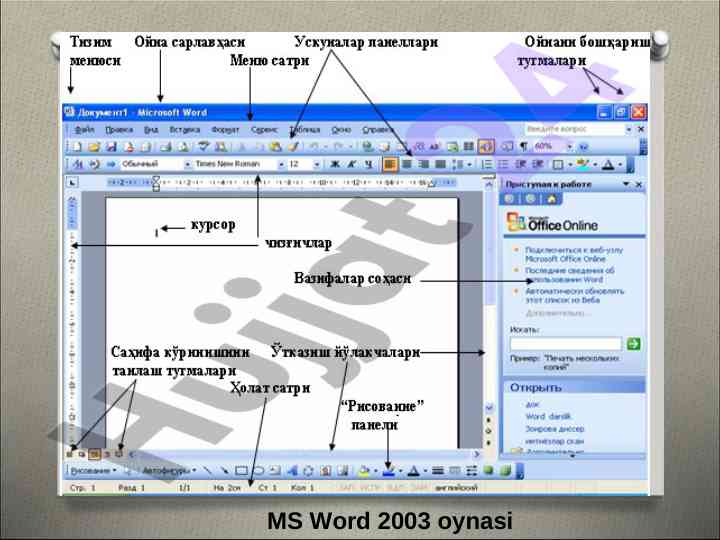Click the Автоматически обновлять этот список link
The height and width of the screenshot is (540, 720).
(575, 295)
